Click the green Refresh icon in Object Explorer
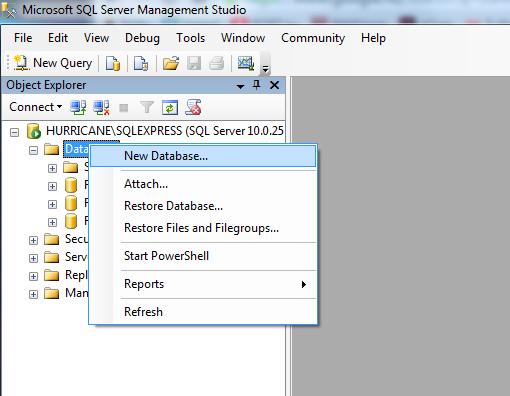This screenshot has height=396, width=510. tap(170, 108)
